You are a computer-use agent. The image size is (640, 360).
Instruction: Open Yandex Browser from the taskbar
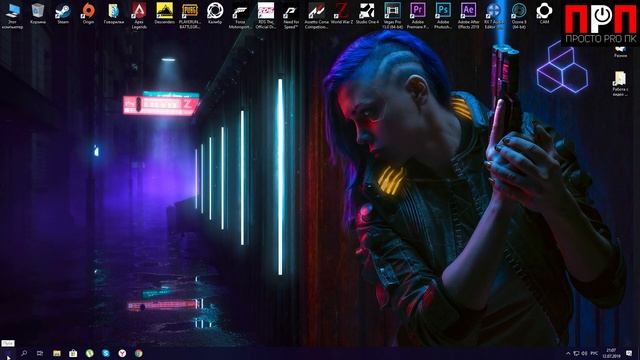(122, 353)
